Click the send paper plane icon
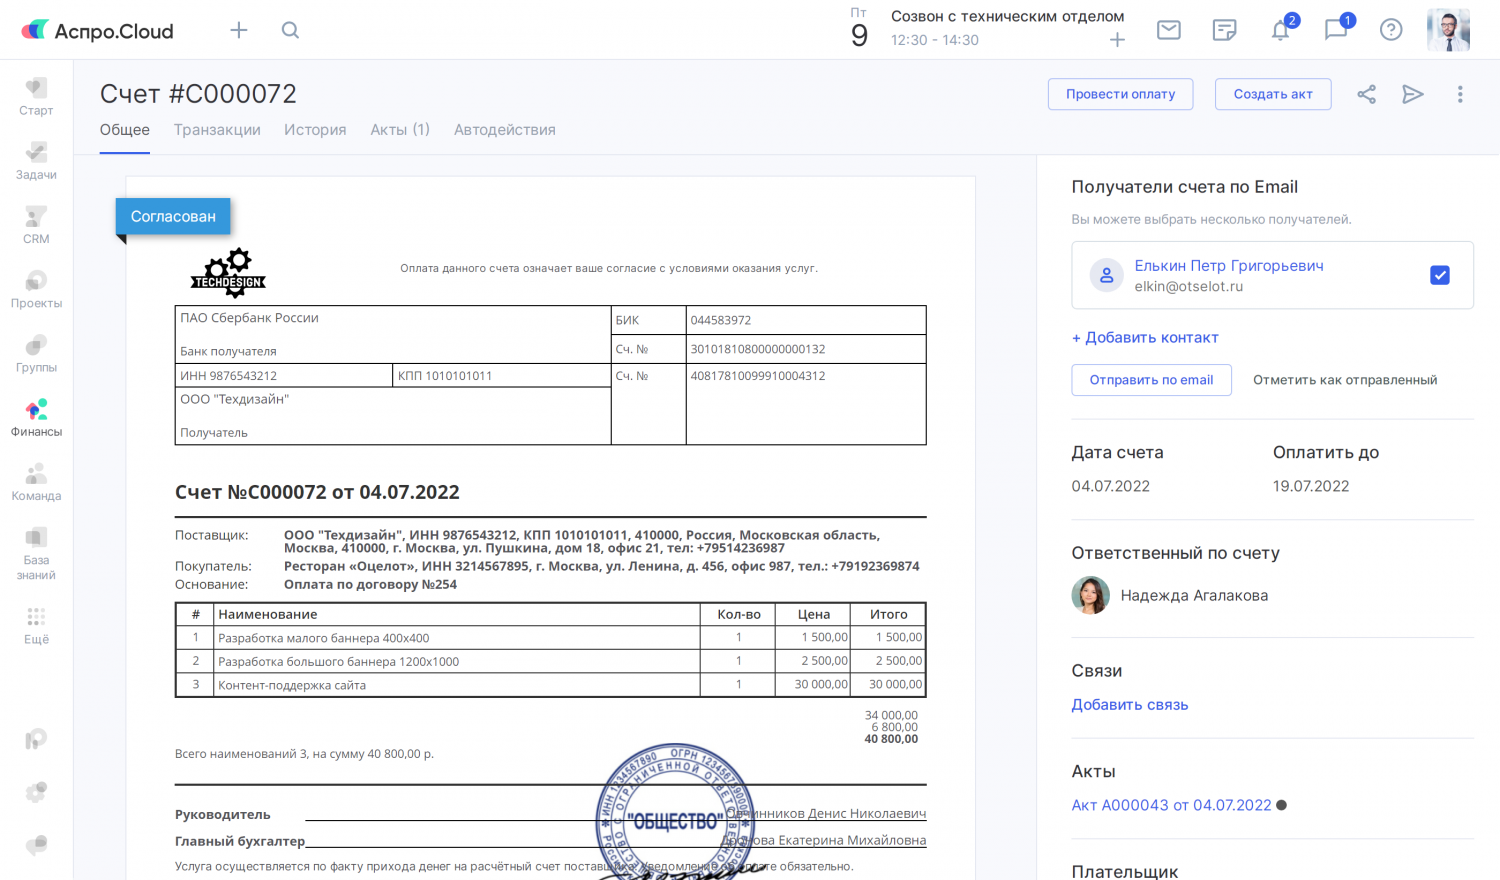 pos(1412,94)
